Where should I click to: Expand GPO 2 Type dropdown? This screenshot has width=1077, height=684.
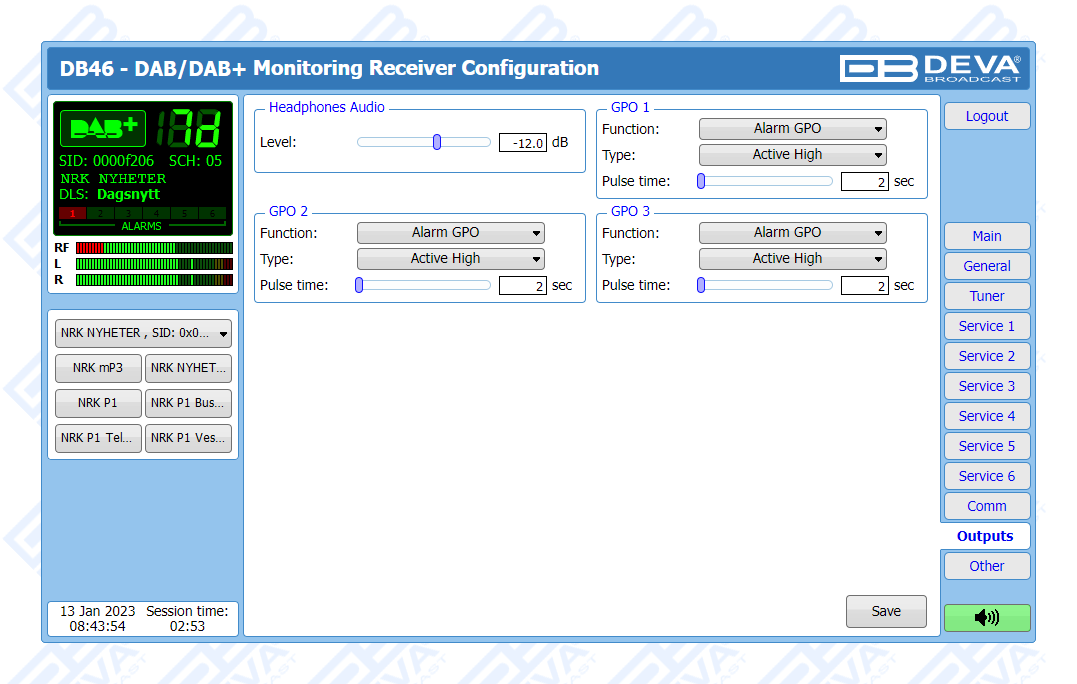[450, 259]
